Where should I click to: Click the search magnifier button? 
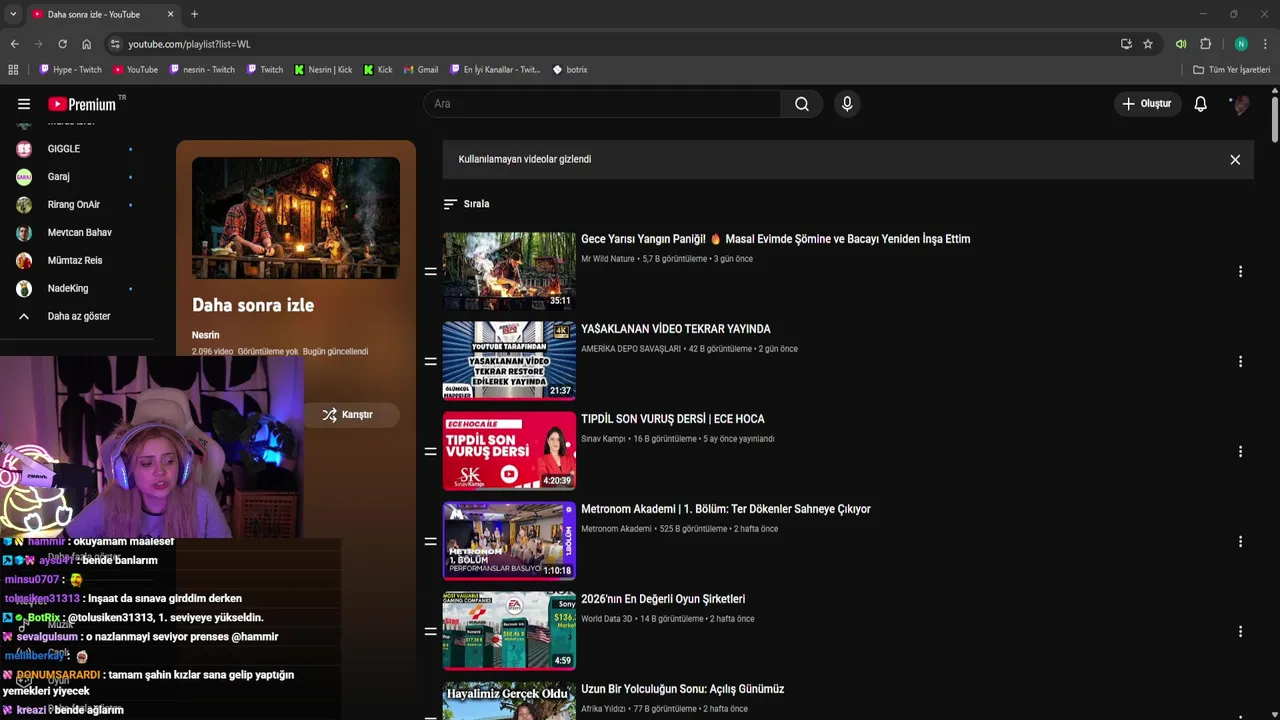tap(802, 104)
